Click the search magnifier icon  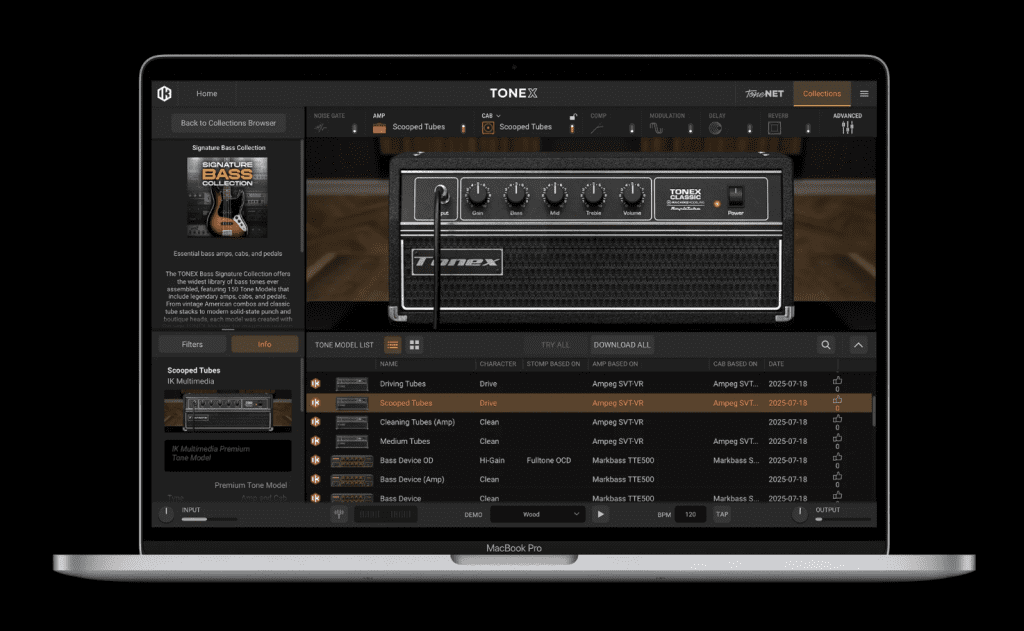[826, 345]
